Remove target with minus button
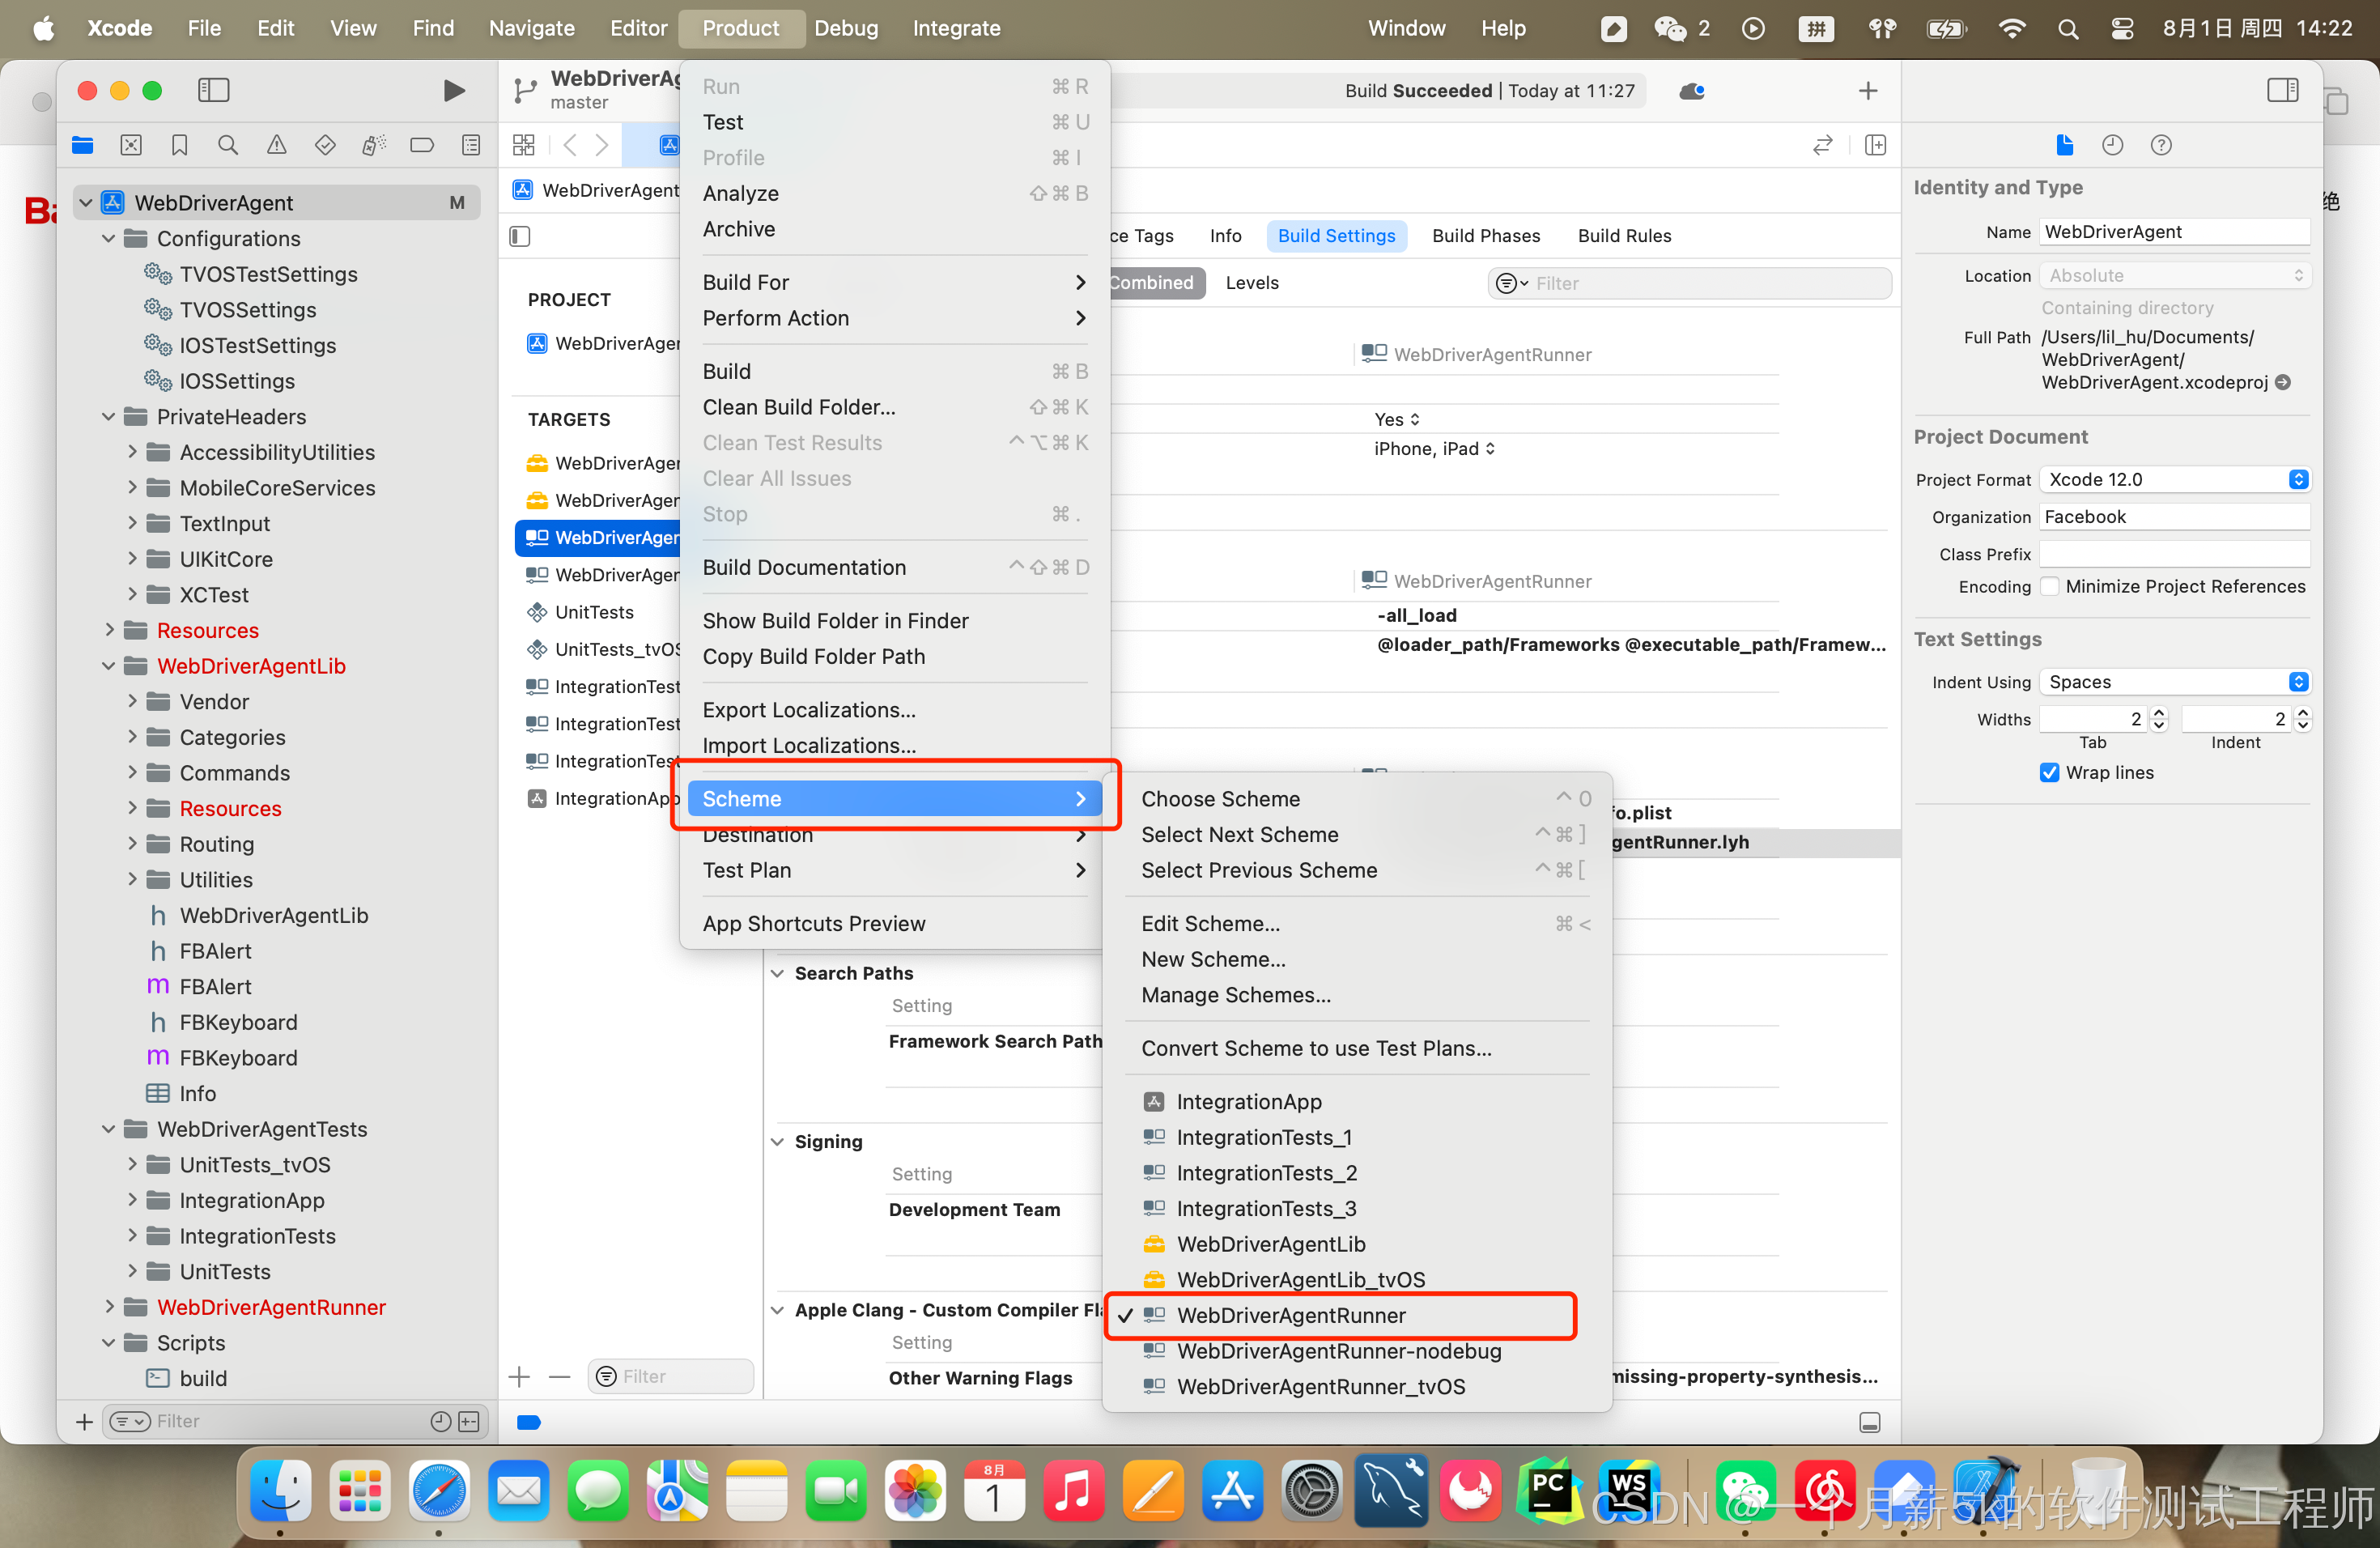The image size is (2380, 1548). tap(560, 1377)
